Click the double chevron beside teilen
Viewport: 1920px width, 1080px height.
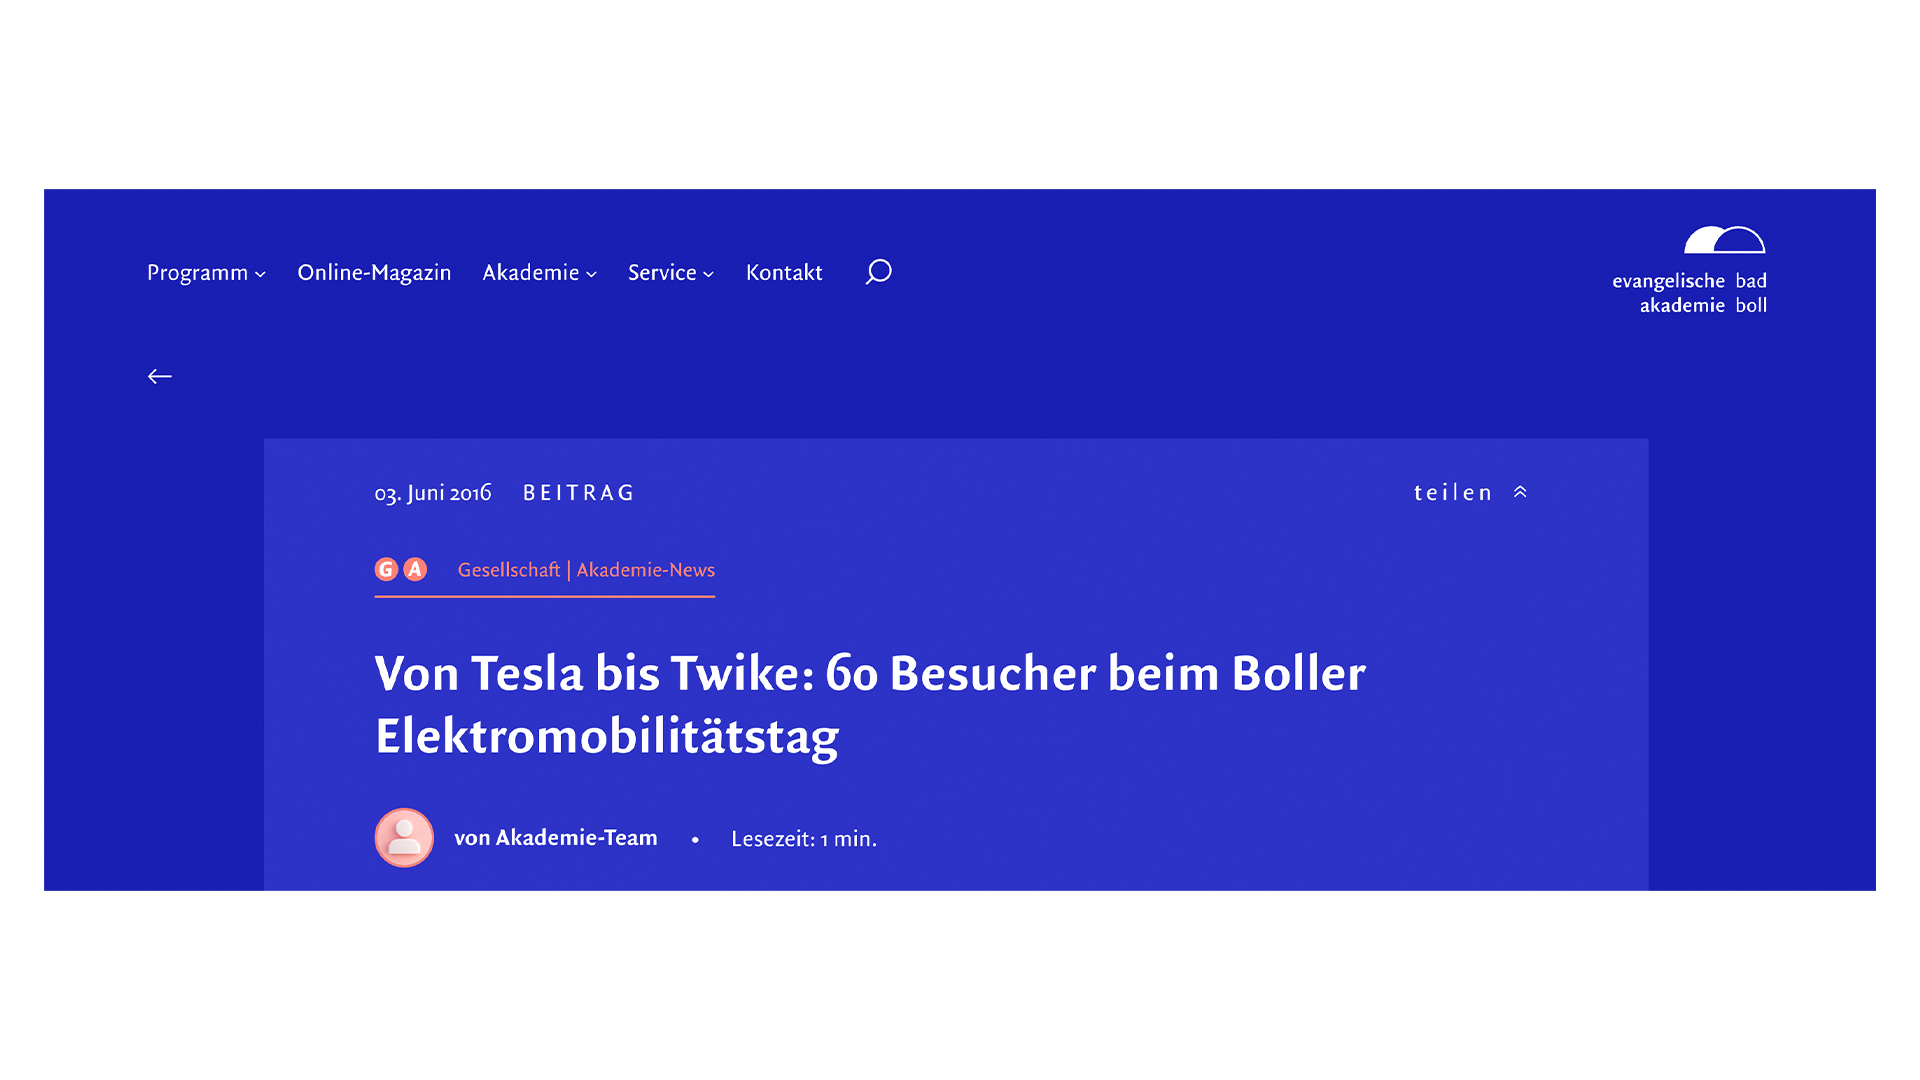pos(1520,492)
